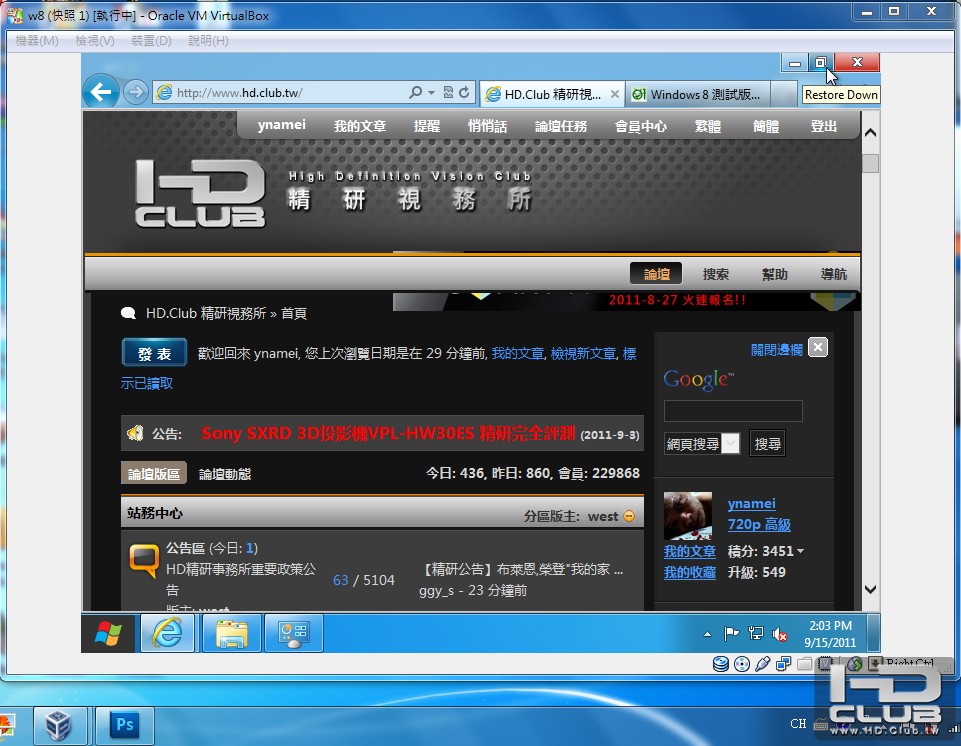The image size is (961, 746).
Task: Open Photoshop from host taskbar
Action: click(124, 726)
